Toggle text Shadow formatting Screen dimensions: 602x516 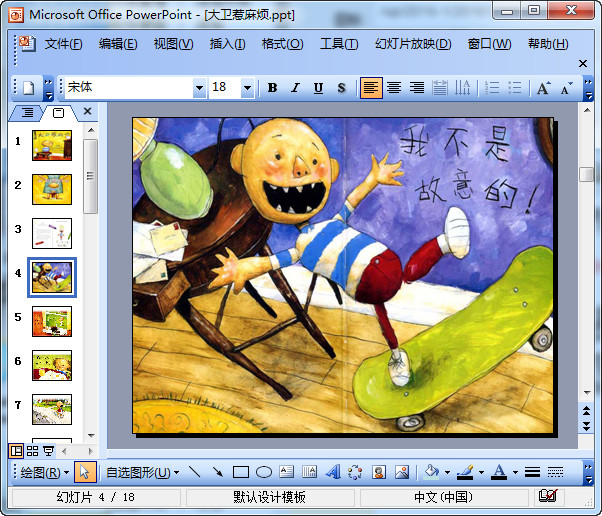click(x=341, y=88)
